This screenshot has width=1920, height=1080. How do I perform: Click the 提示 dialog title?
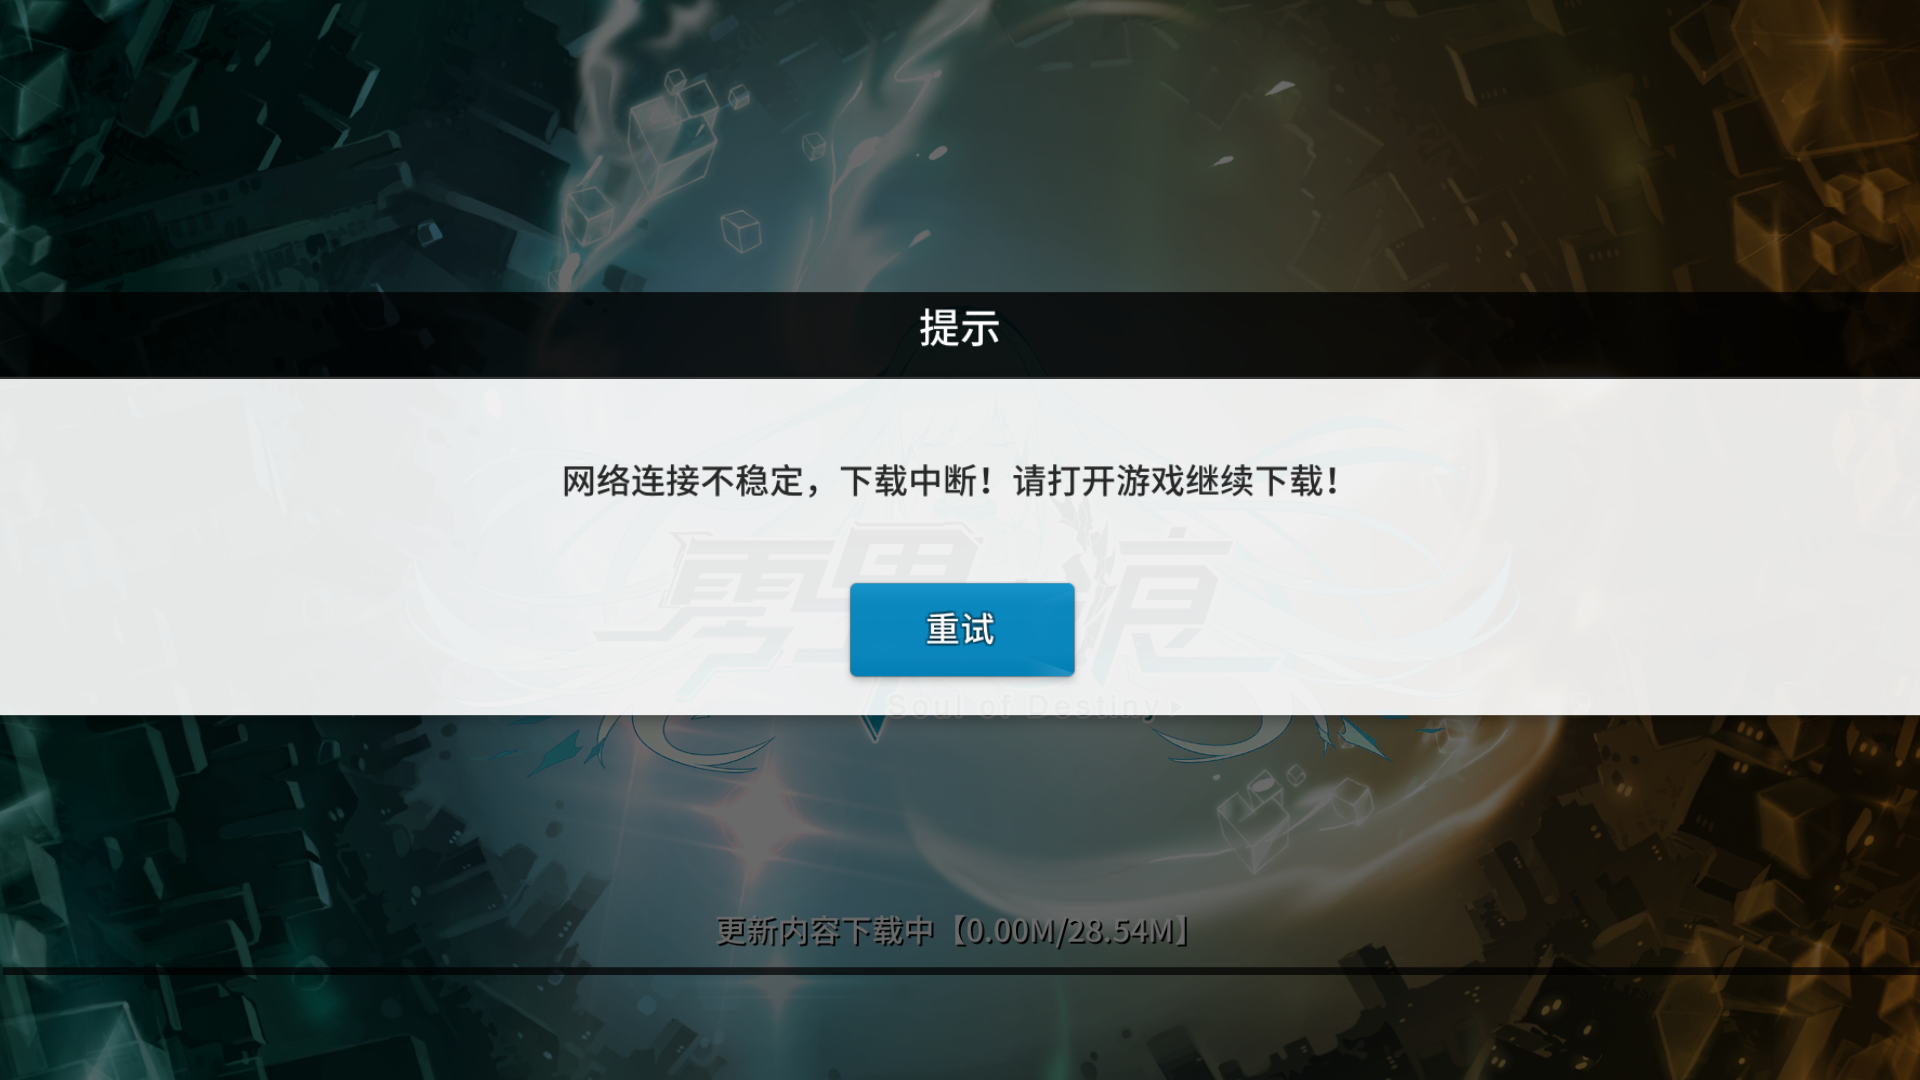point(959,328)
